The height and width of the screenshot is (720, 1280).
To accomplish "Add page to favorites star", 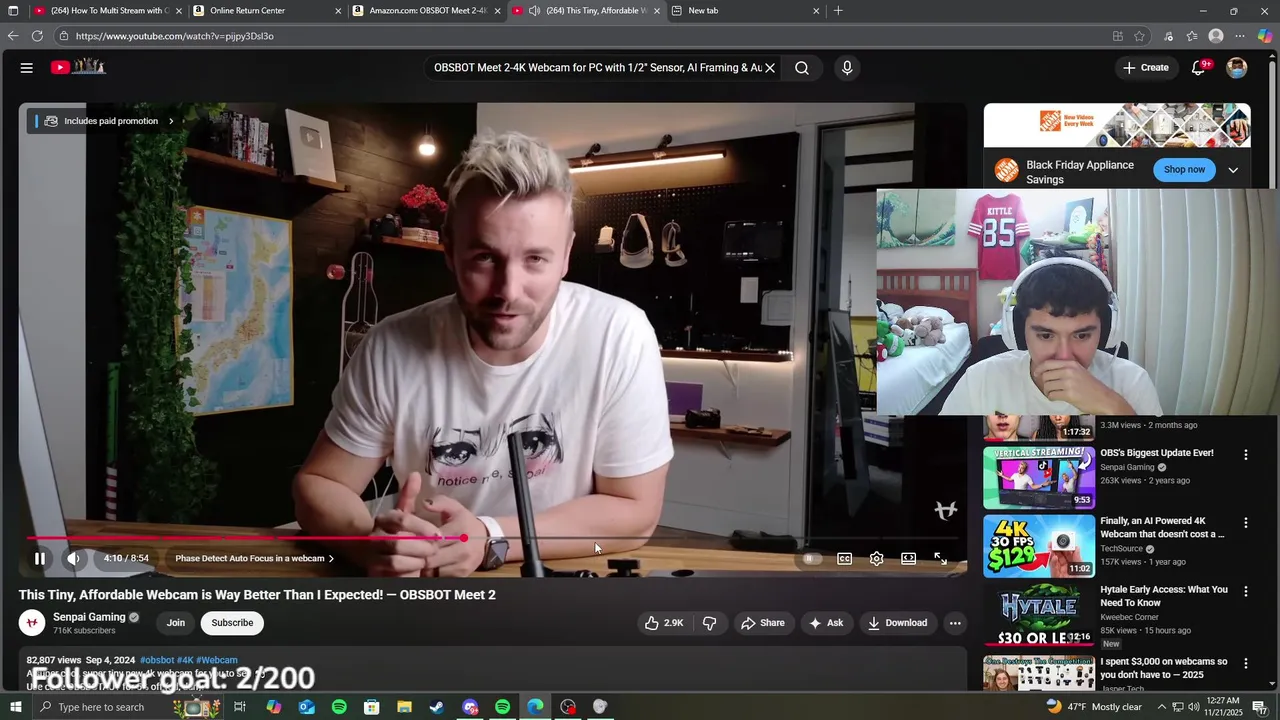I will click(1140, 36).
